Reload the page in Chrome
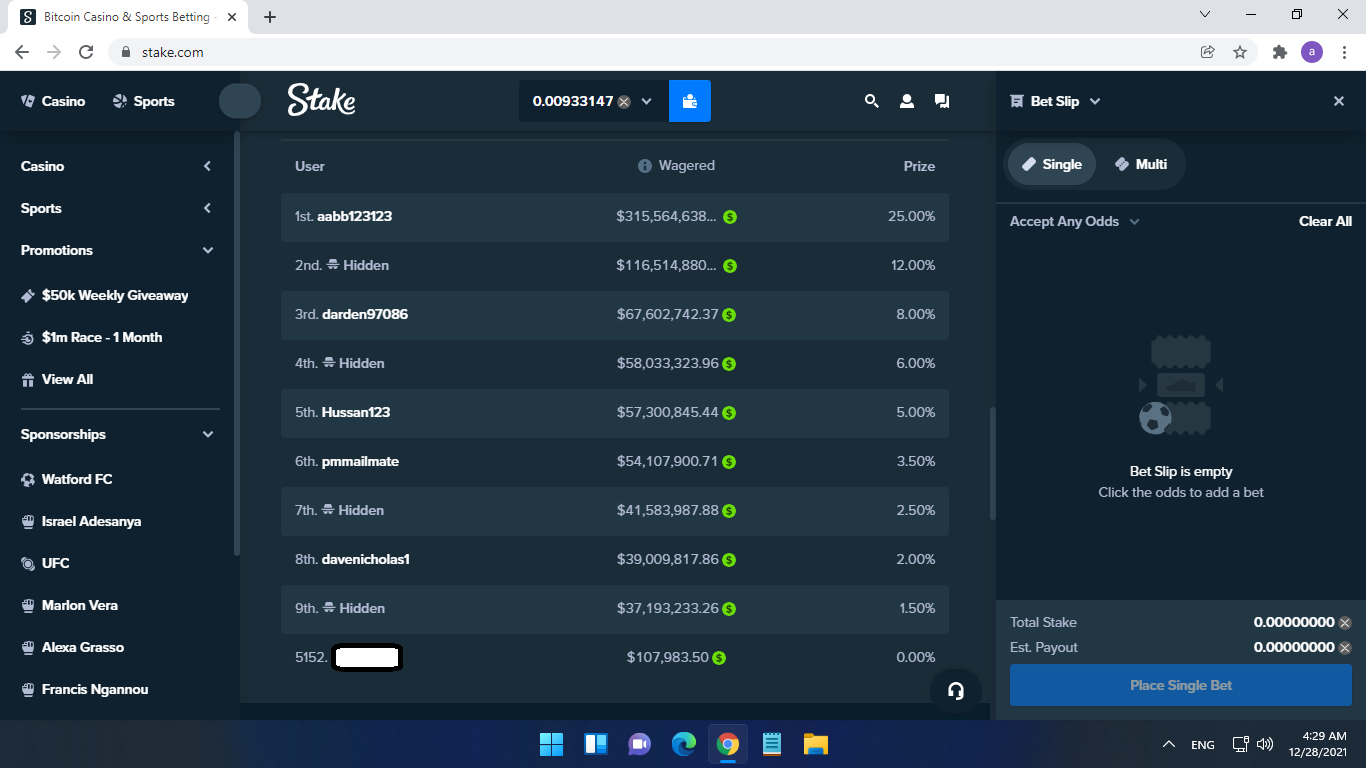This screenshot has width=1366, height=768. pos(86,52)
